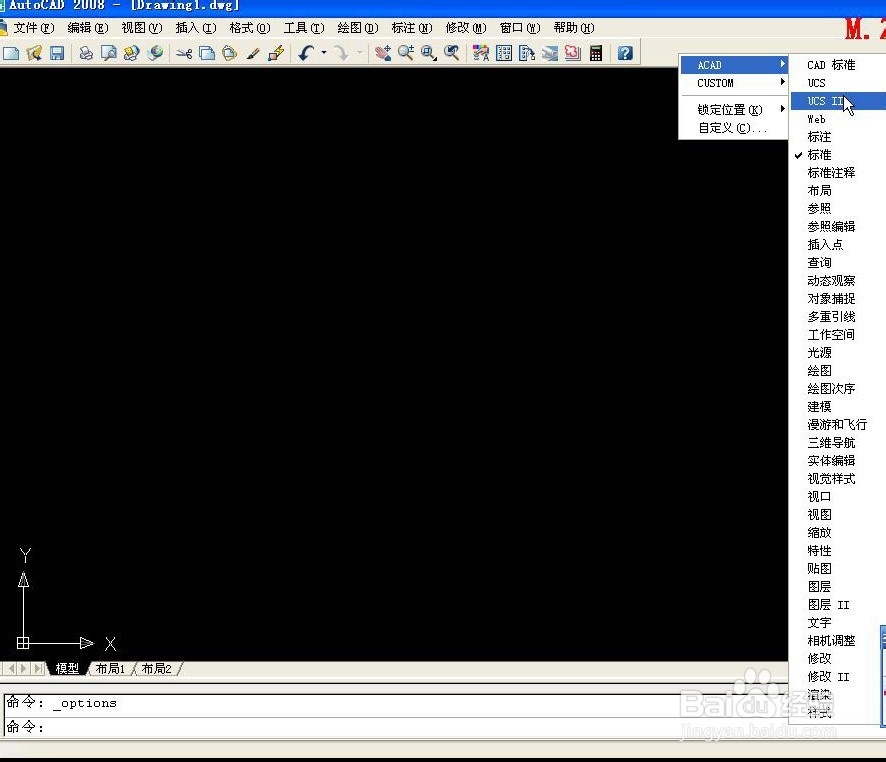Image resolution: width=886 pixels, height=762 pixels.
Task: Click the 3D DWF globe icon
Action: pyautogui.click(x=155, y=54)
